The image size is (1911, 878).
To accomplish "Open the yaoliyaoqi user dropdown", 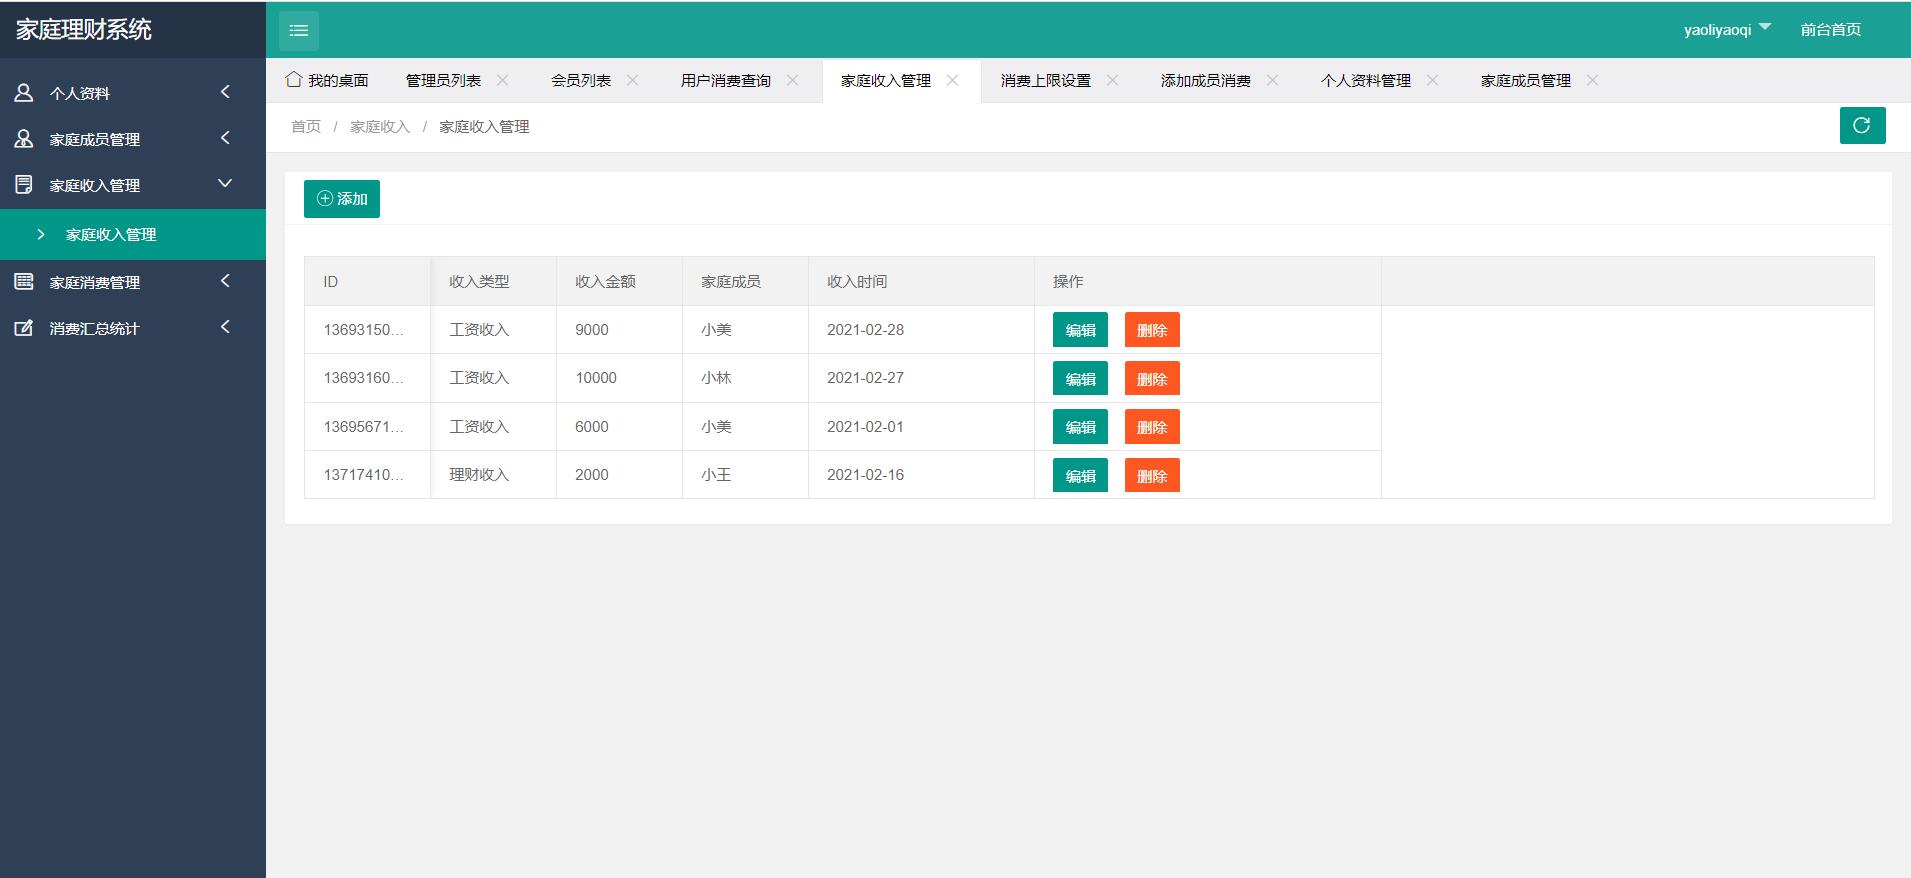I will [1727, 29].
